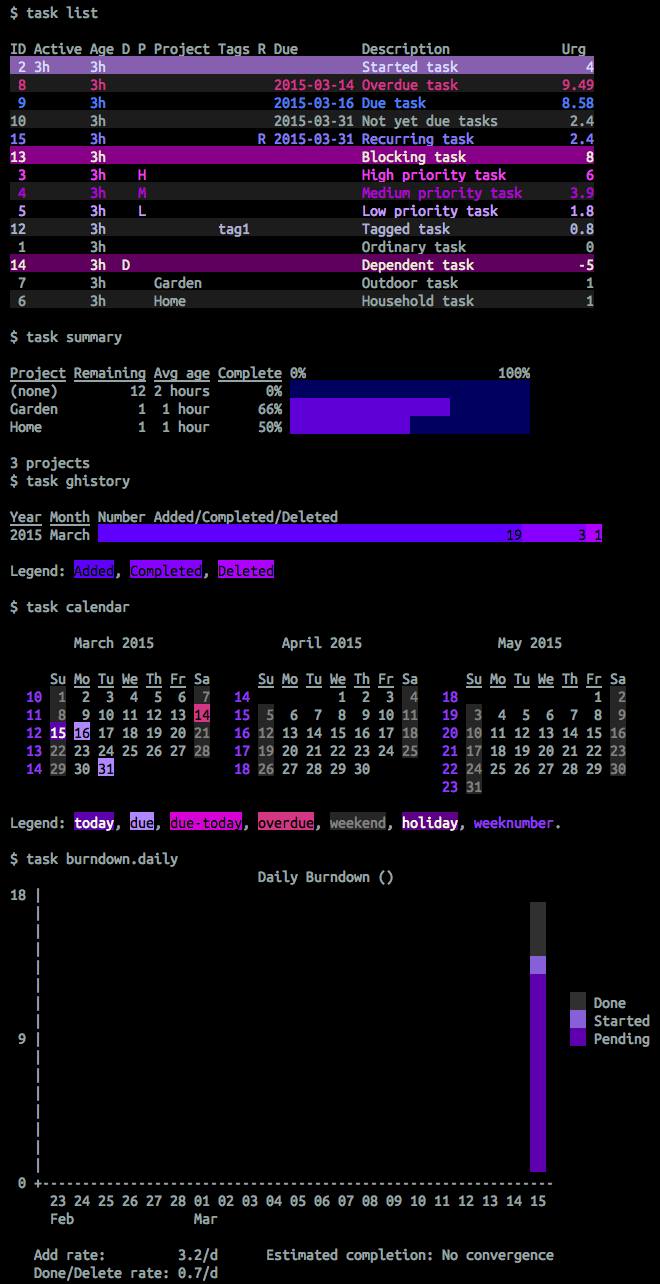
Task: Click the 'Added' legend swatch
Action: [94, 571]
